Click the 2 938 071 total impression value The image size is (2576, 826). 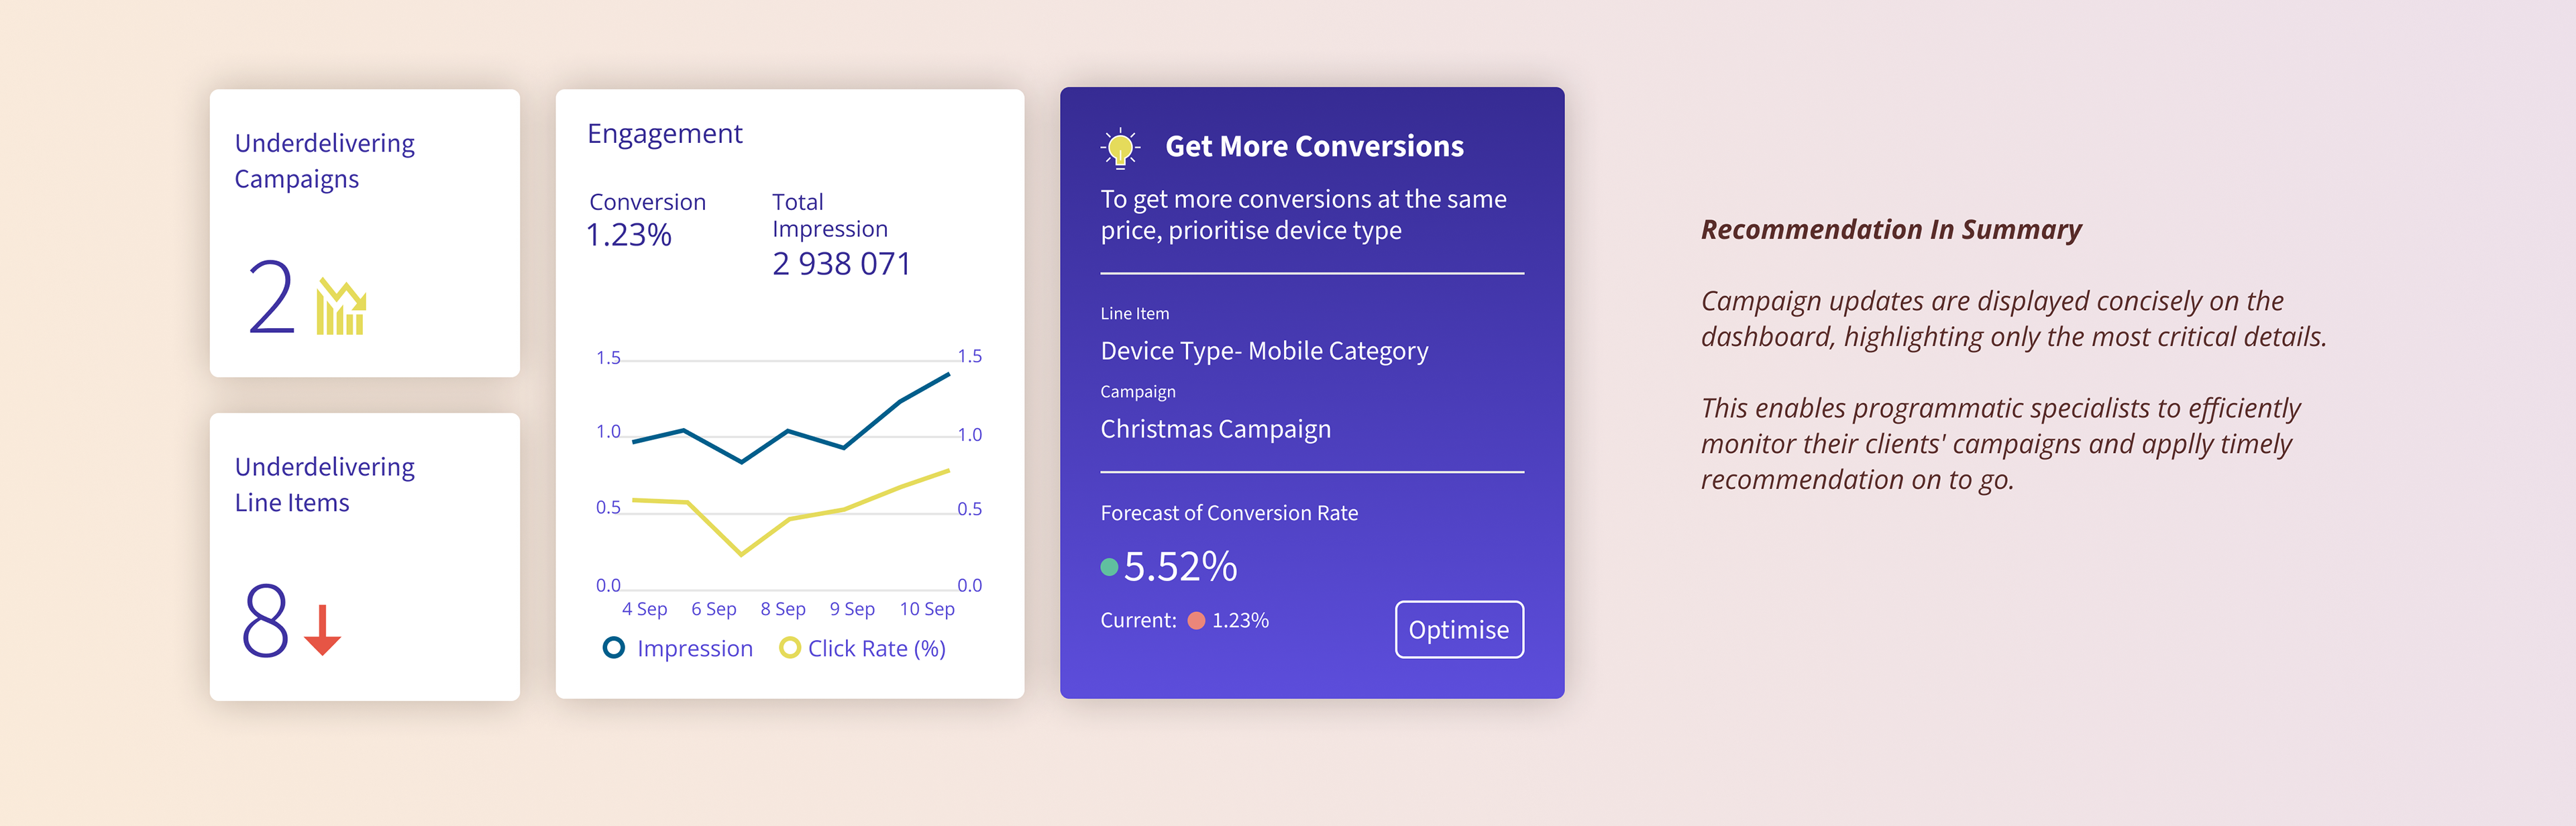[x=841, y=264]
